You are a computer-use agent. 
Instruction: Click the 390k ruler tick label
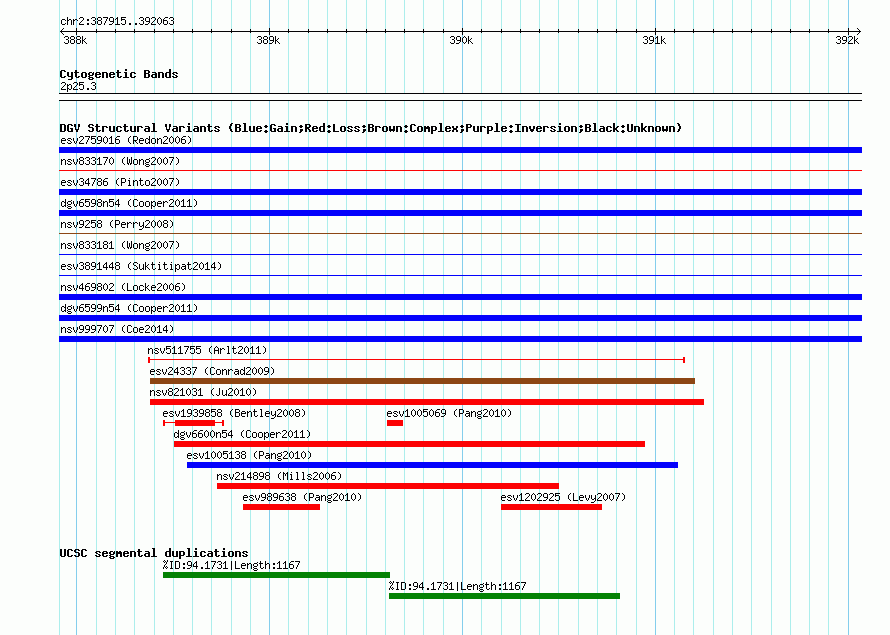tap(461, 40)
